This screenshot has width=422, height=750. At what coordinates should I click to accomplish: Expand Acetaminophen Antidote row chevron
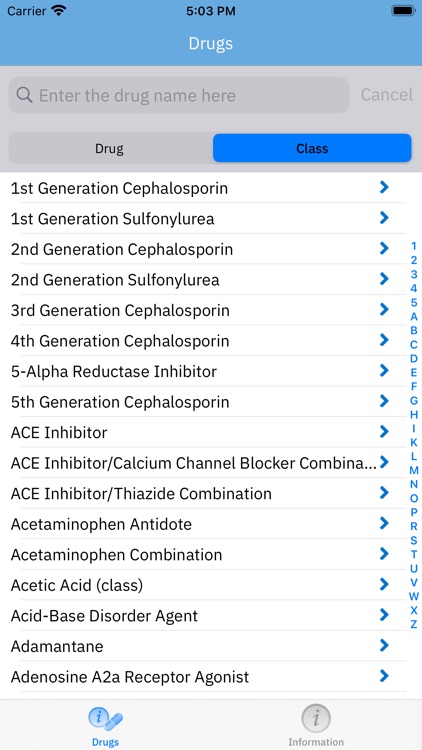coord(384,524)
